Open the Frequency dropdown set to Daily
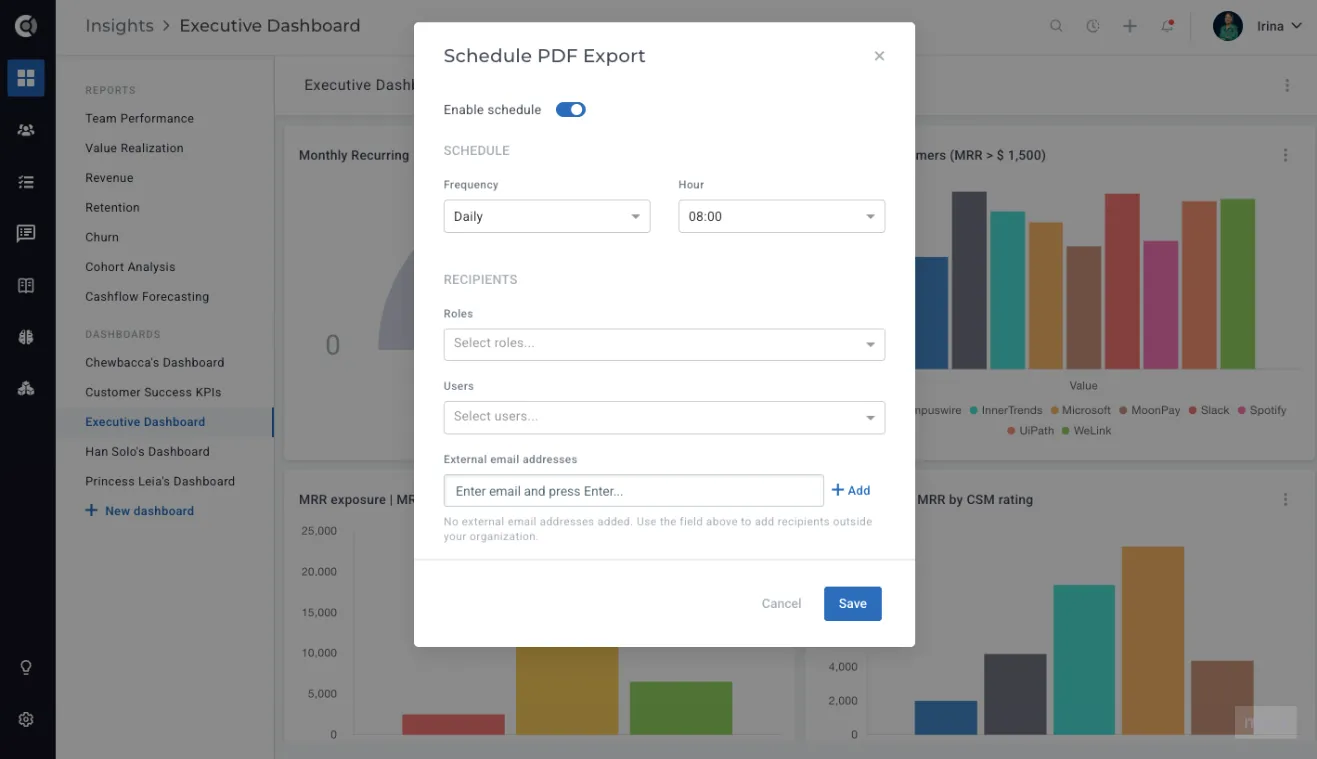Viewport: 1317px width, 759px height. click(x=547, y=216)
